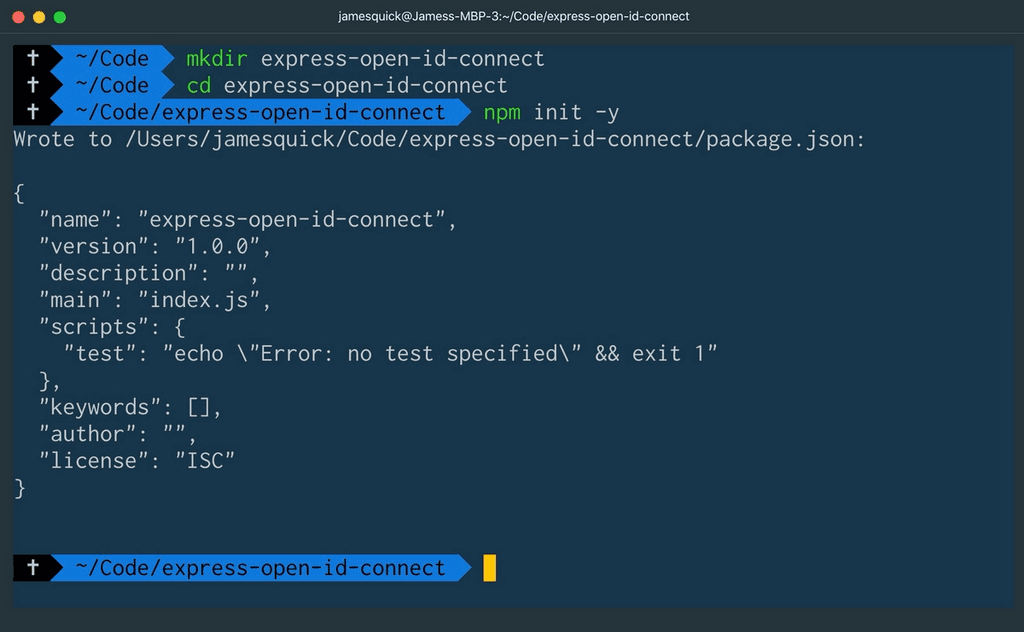
Task: Select the cross icon on the cd prompt line
Action: pyautogui.click(x=35, y=85)
